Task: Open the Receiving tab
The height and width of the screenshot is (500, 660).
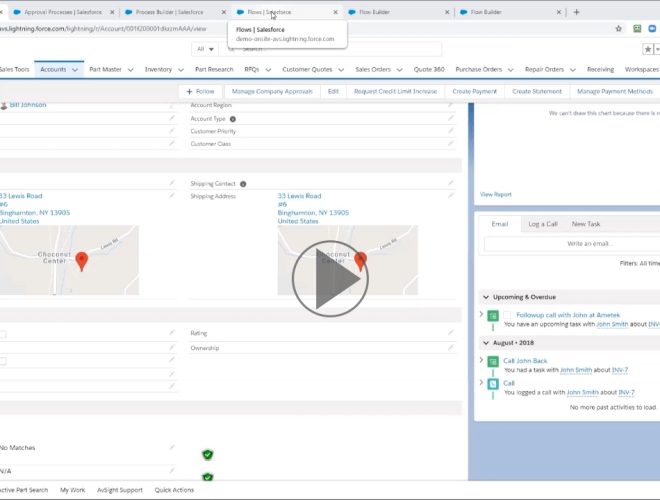Action: click(x=600, y=69)
